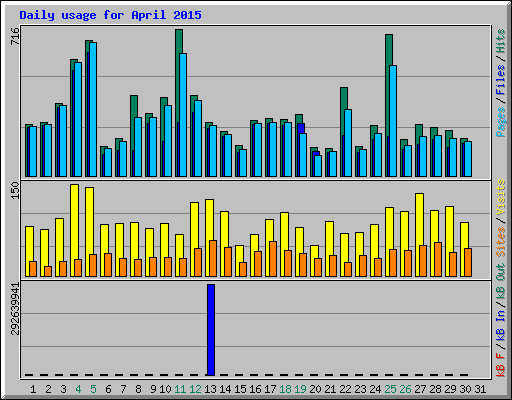512x400 pixels.
Task: Click the cyan pages bar for day 5
Action: 93,109
